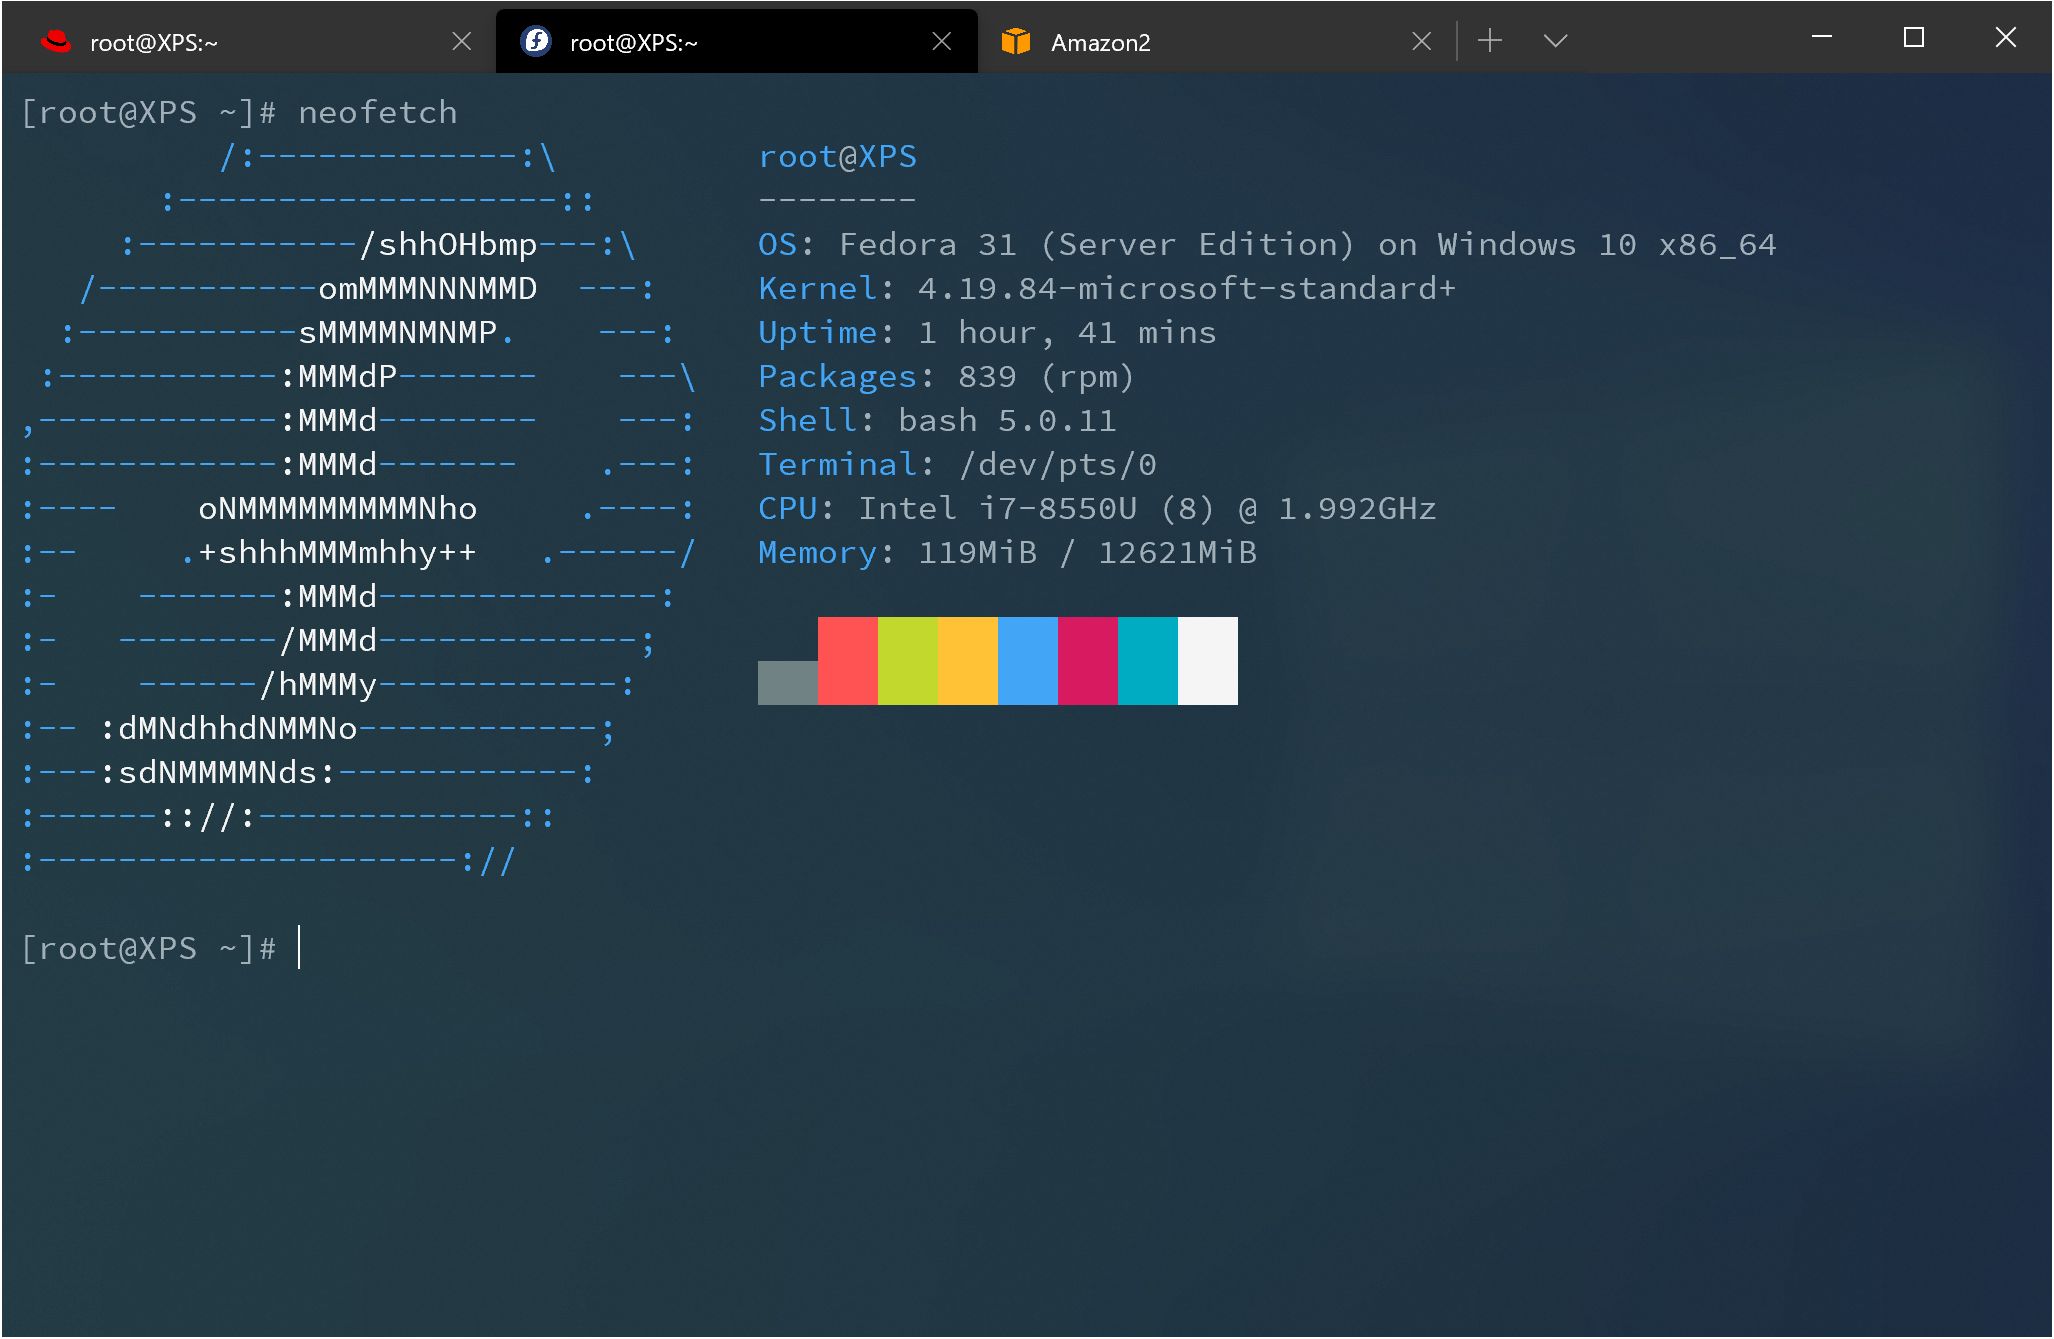Click the cyan color block
The width and height of the screenshot is (2054, 1339).
[1148, 661]
